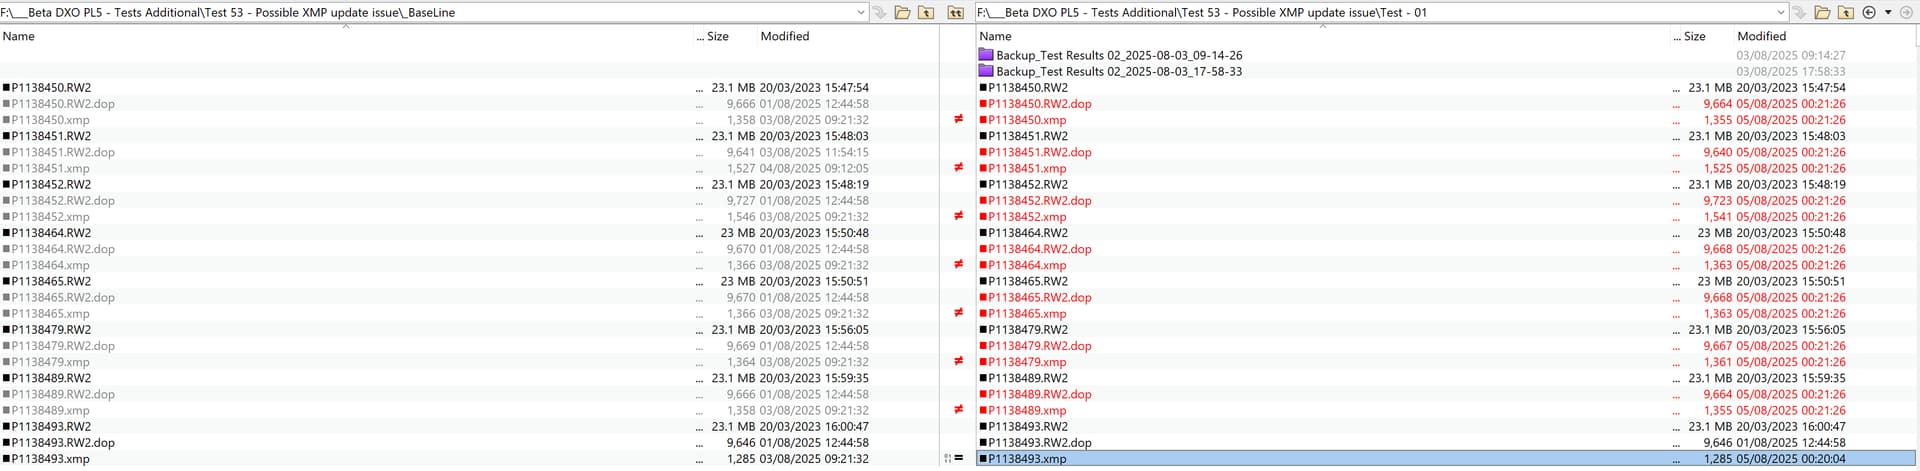Expand right path history dropdown
The width and height of the screenshot is (1920, 471).
(x=1781, y=12)
